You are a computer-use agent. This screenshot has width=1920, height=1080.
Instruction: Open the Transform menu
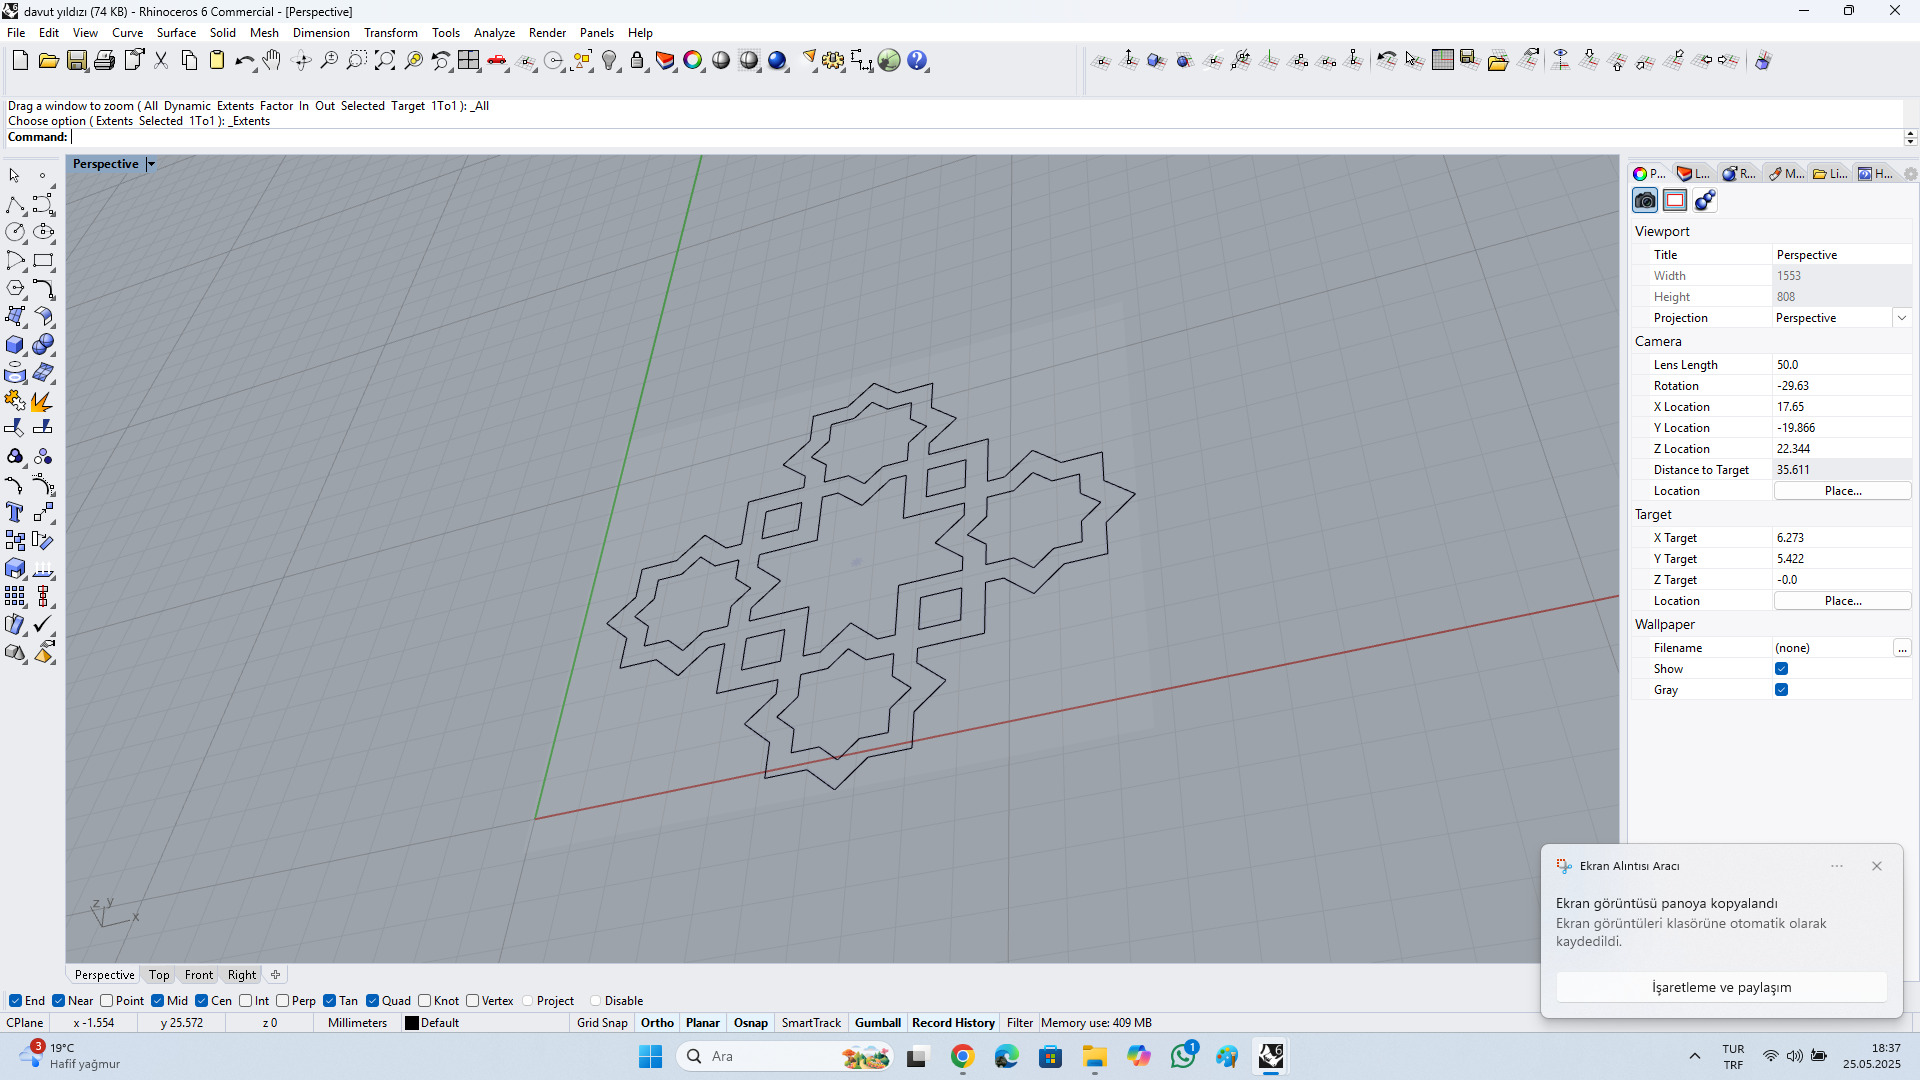[390, 33]
